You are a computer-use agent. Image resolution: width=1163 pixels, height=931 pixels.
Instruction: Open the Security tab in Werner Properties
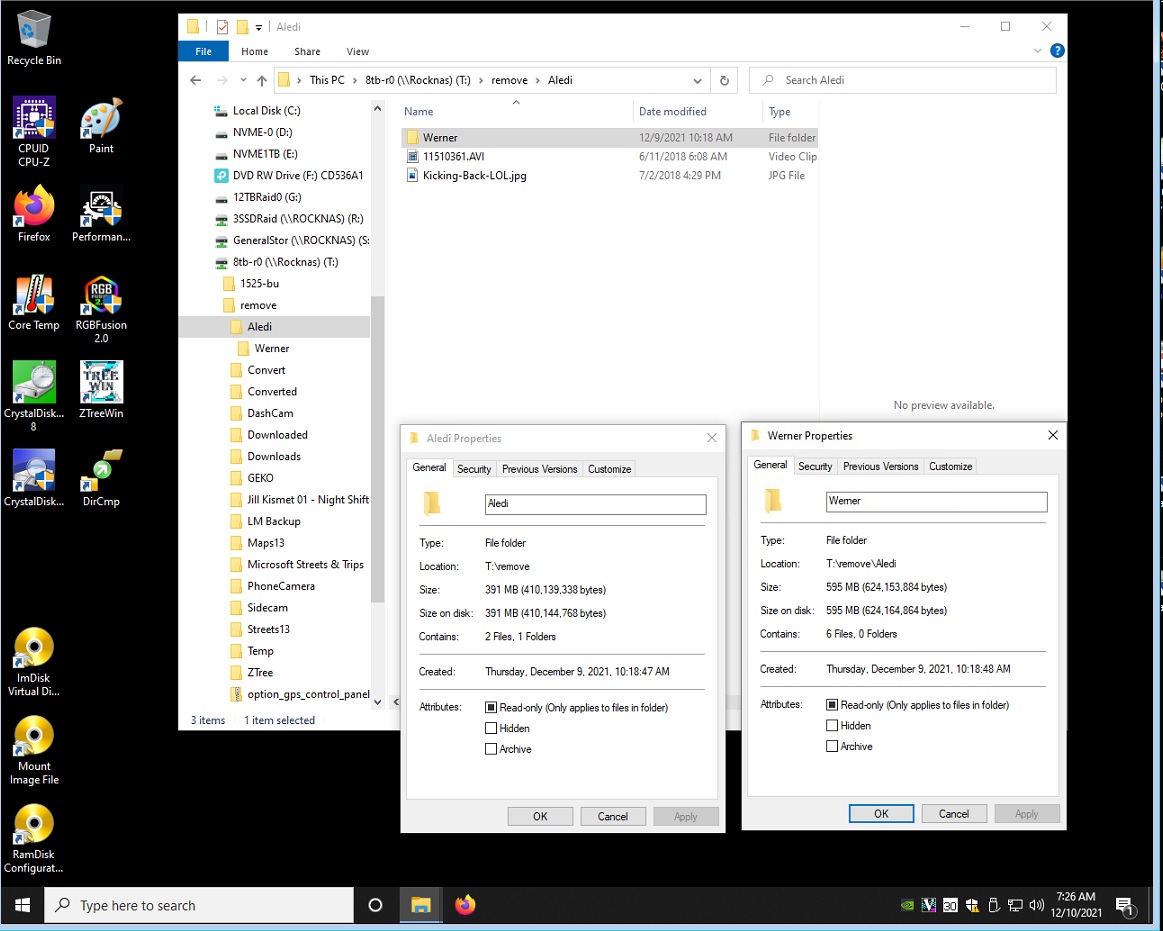tap(814, 466)
